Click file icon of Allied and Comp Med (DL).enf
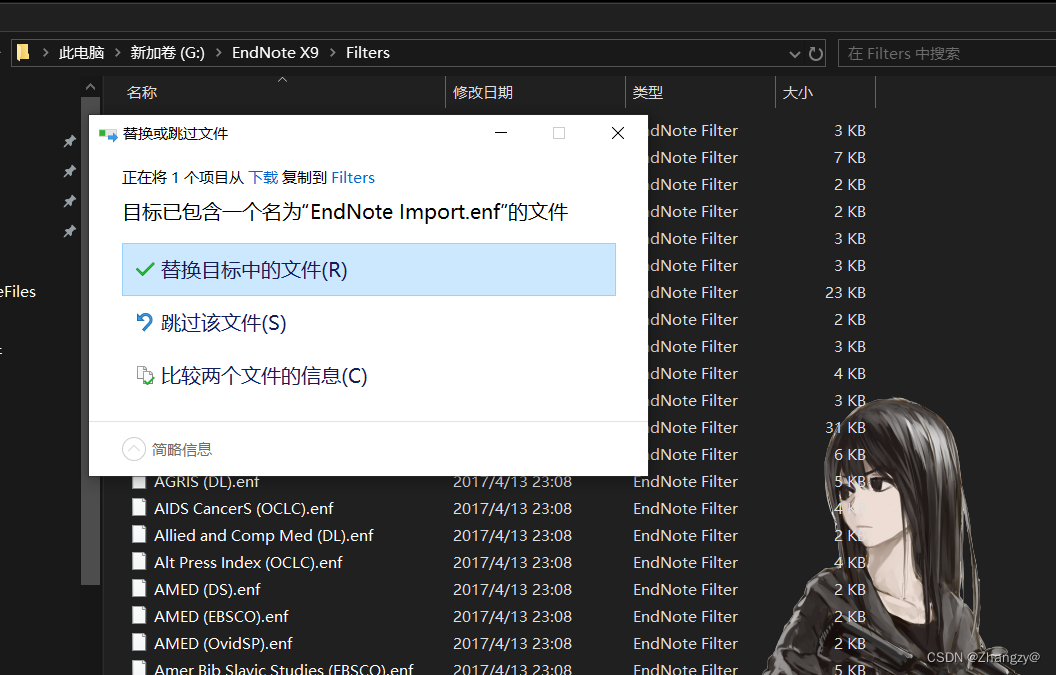This screenshot has width=1056, height=675. [x=139, y=534]
